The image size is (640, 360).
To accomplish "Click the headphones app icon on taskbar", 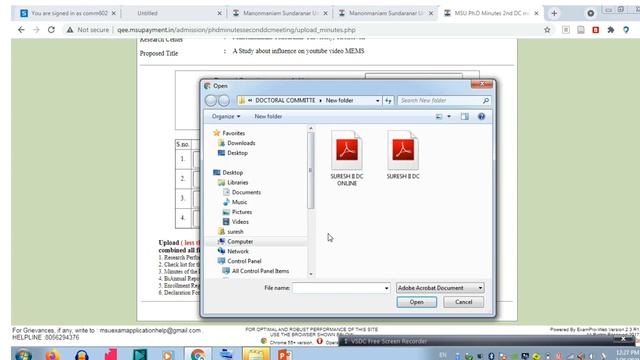I will pyautogui.click(x=82, y=354).
